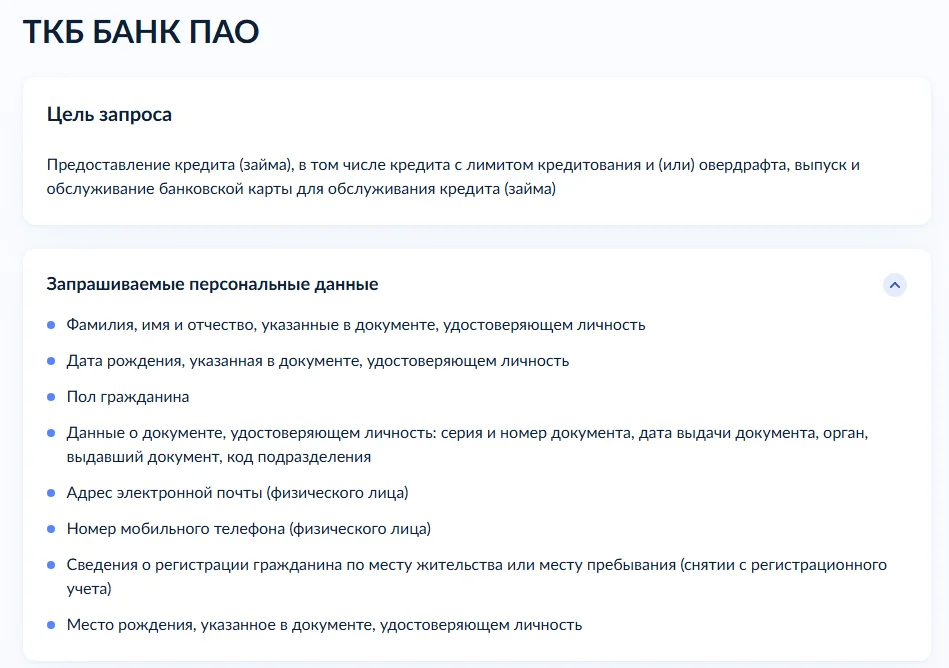Click the 'ТКБ БАНК ПАО' heading
Viewport: 949px width, 668px height.
141,32
